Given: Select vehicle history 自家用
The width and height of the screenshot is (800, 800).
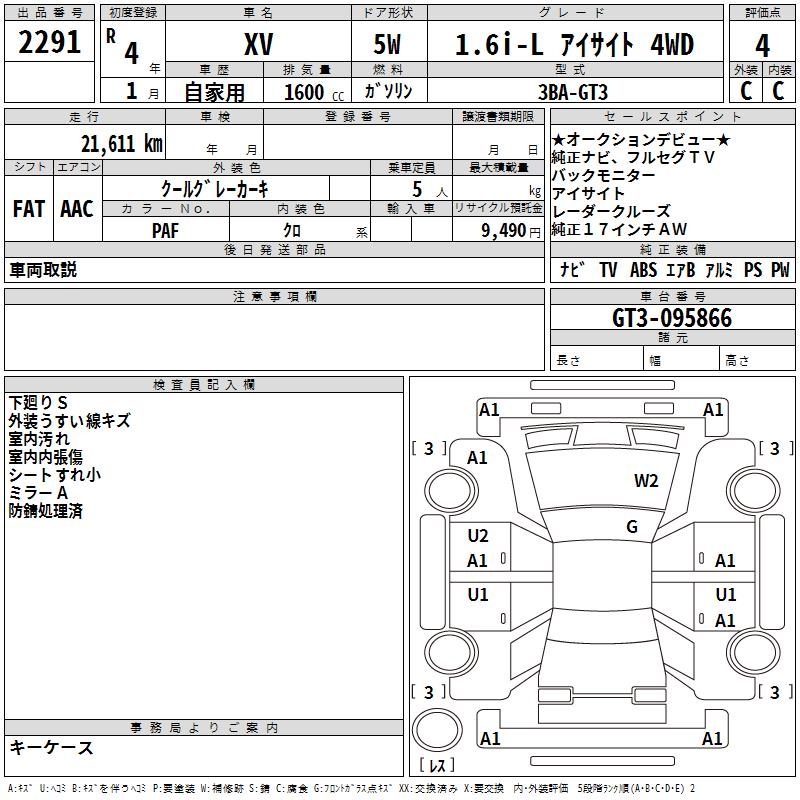Looking at the screenshot, I should point(214,92).
